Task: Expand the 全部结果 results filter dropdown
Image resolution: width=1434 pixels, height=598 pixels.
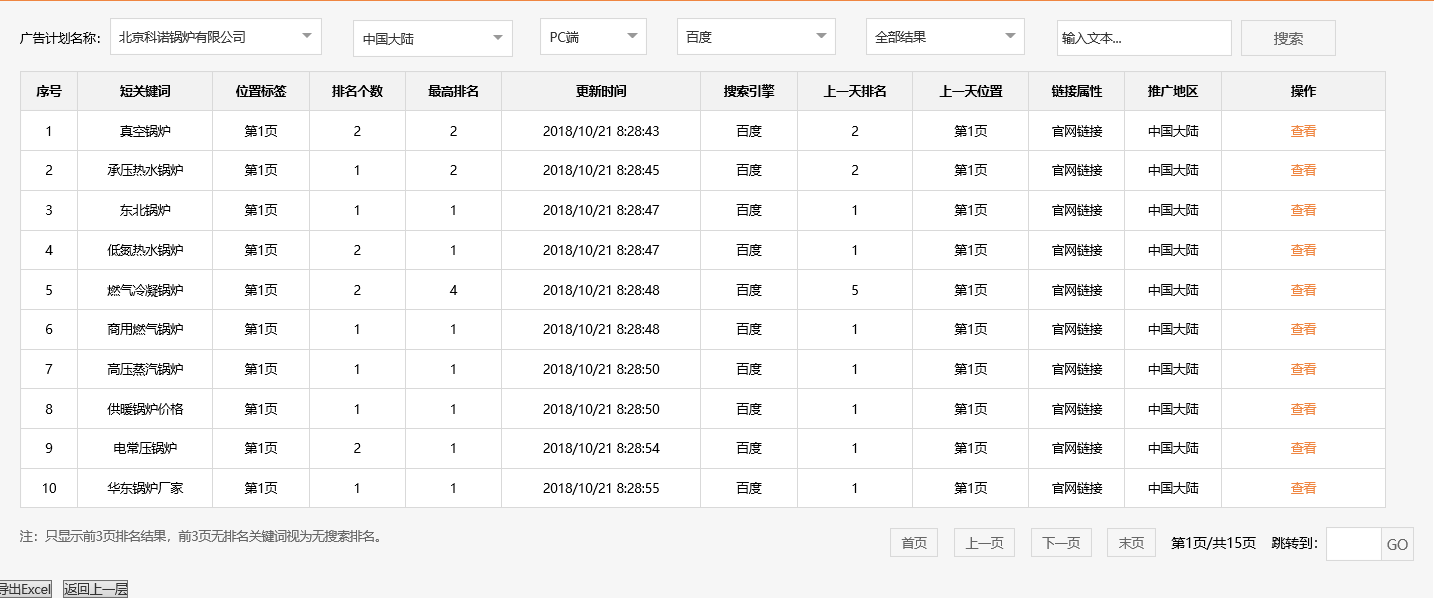Action: [944, 36]
